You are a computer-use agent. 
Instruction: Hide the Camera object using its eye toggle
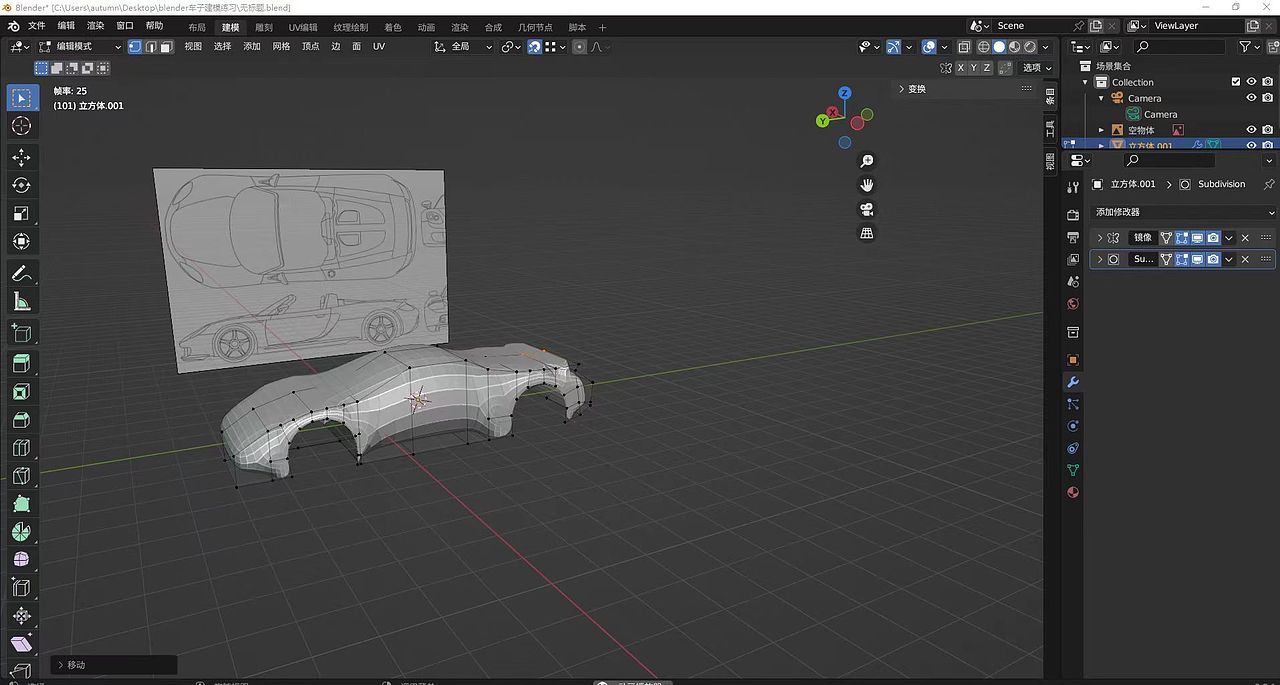(1251, 98)
